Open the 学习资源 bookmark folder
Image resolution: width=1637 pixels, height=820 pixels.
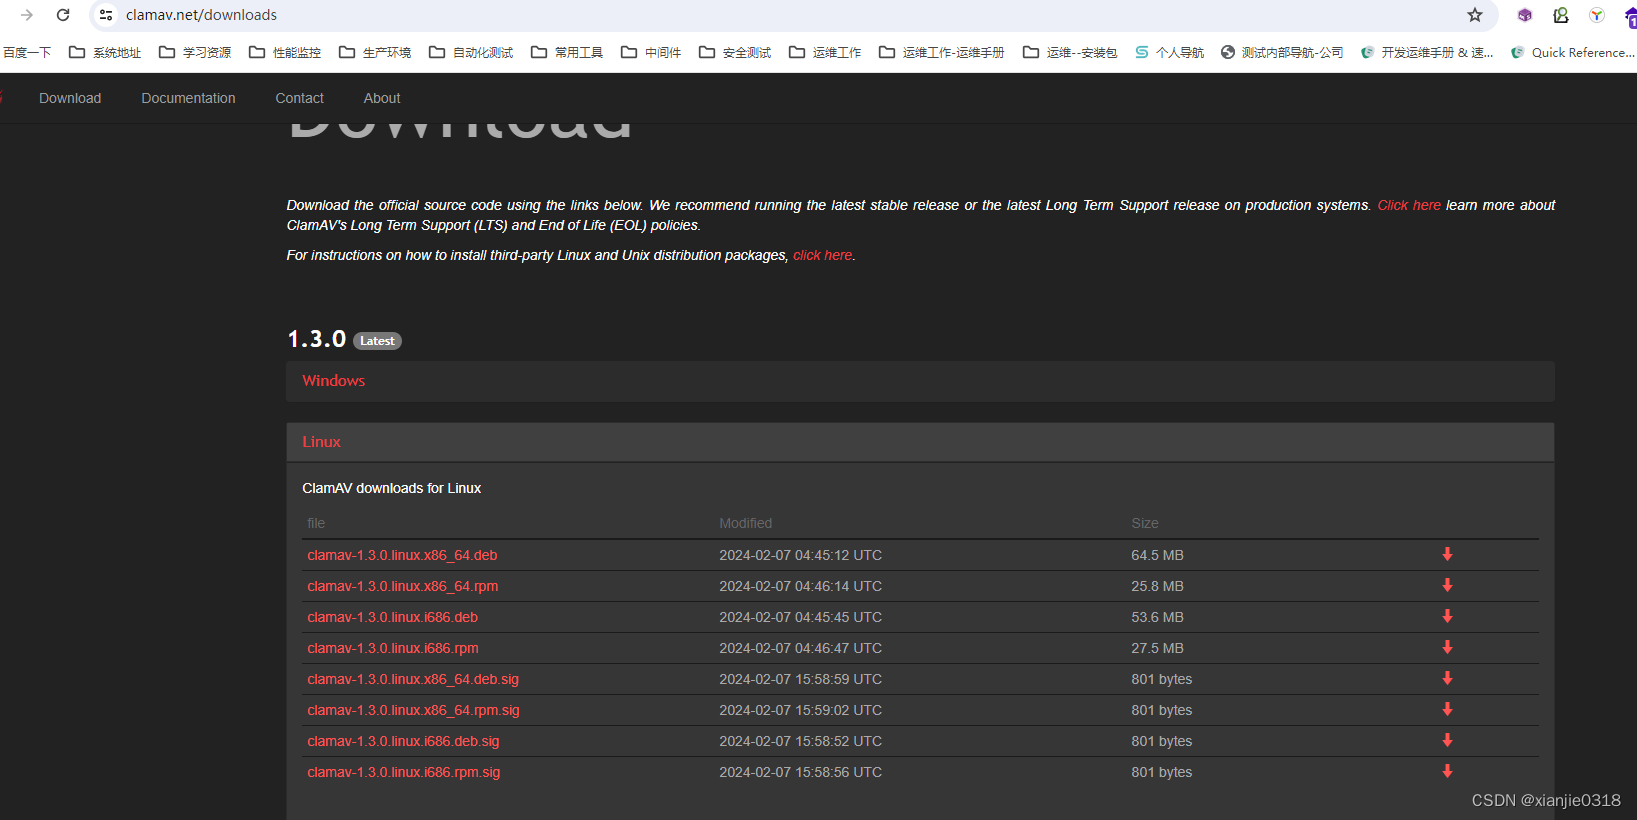[195, 52]
